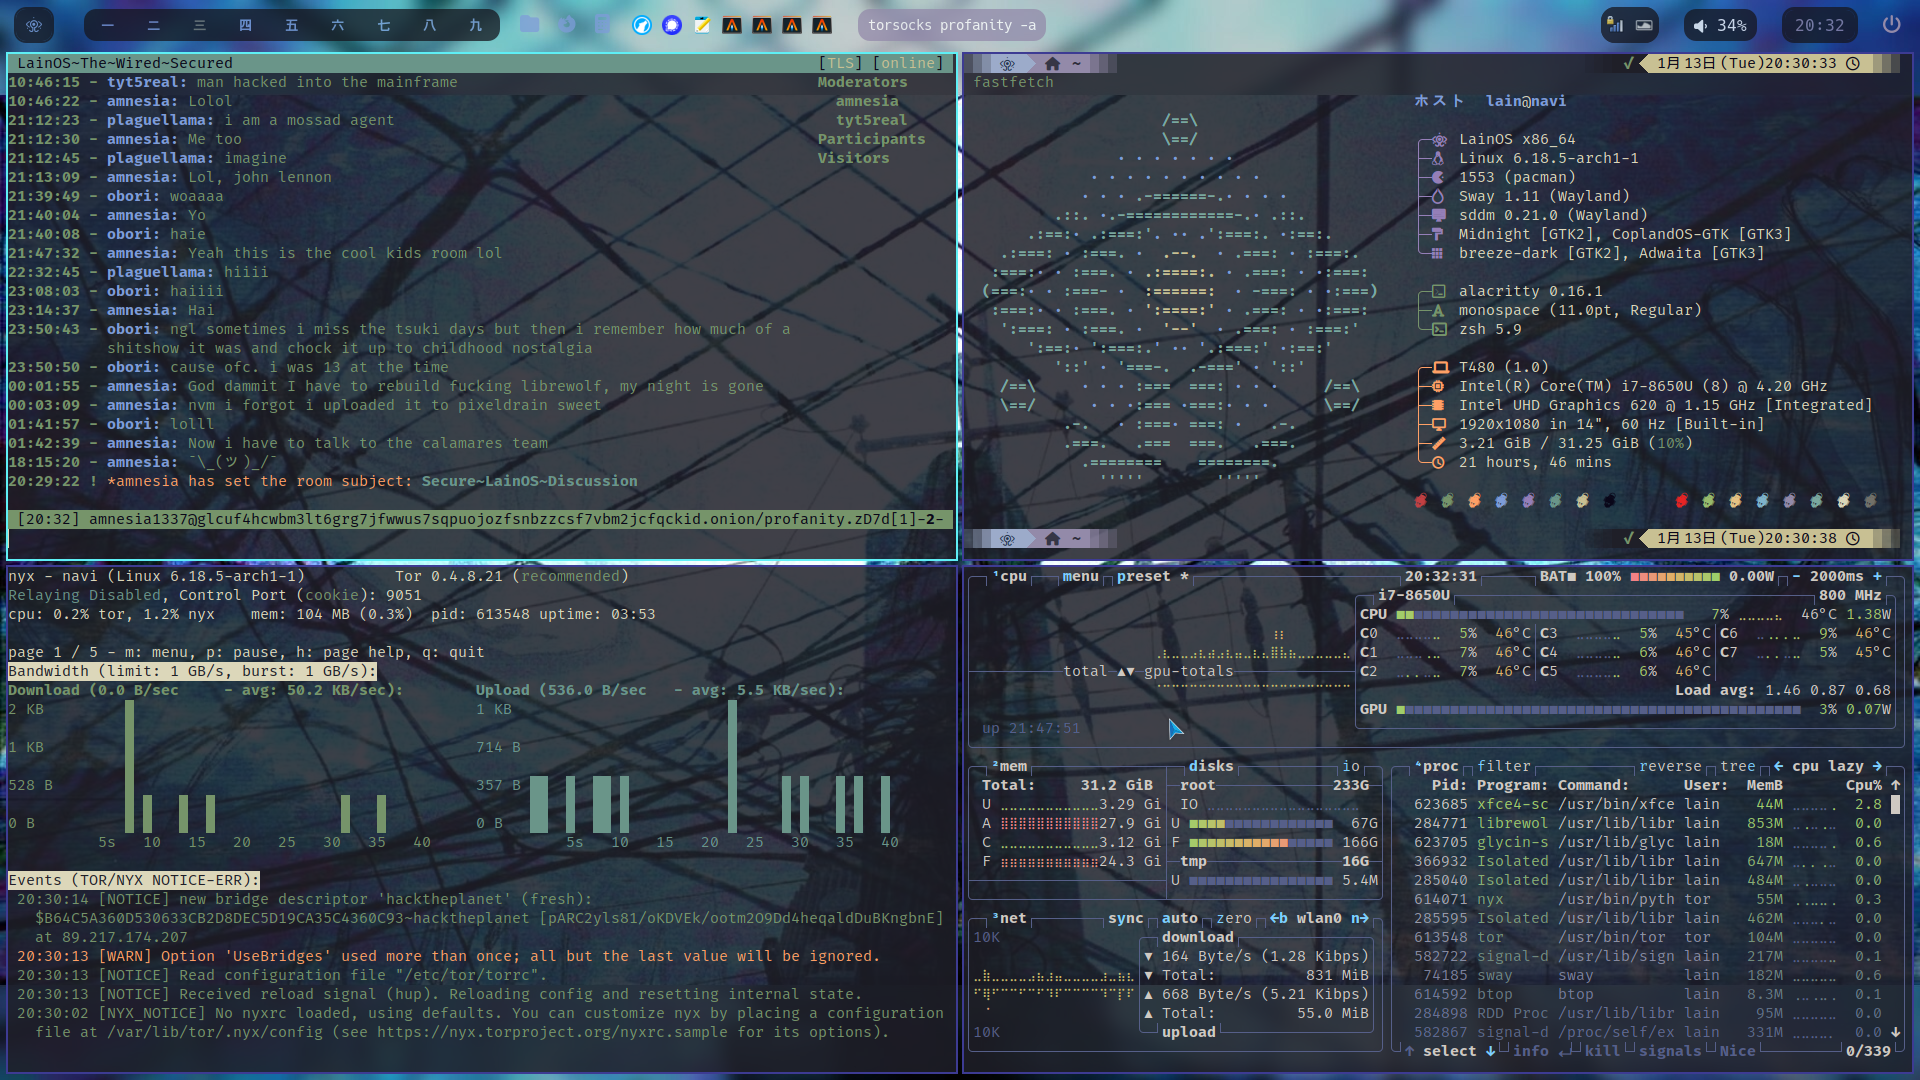Click the Lain system icon at top-left

click(33, 25)
